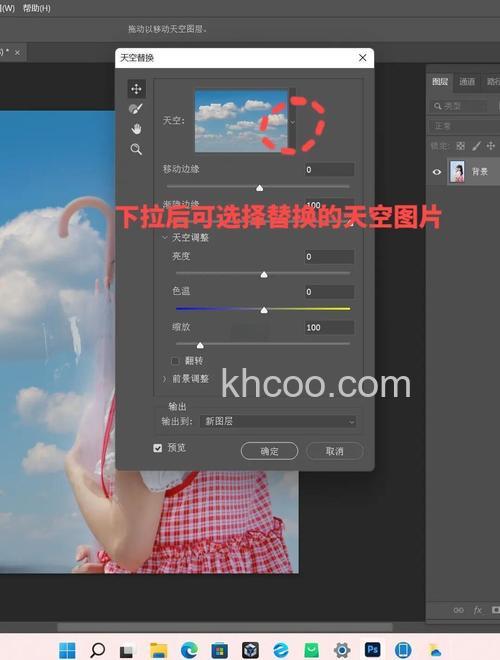The image size is (500, 660).
Task: Open 输出到 新图层 dropdown
Action: (x=278, y=421)
